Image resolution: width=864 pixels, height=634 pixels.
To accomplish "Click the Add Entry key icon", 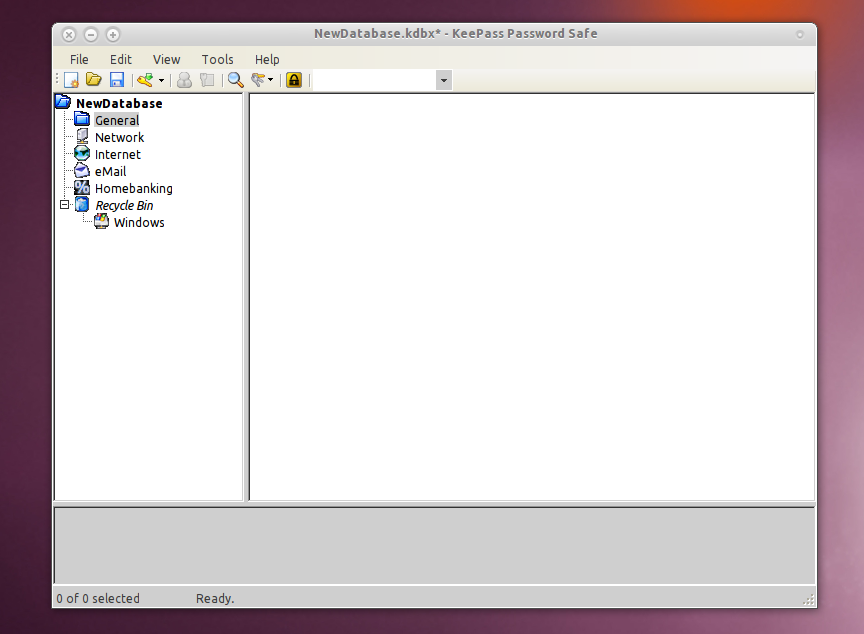I will point(145,80).
